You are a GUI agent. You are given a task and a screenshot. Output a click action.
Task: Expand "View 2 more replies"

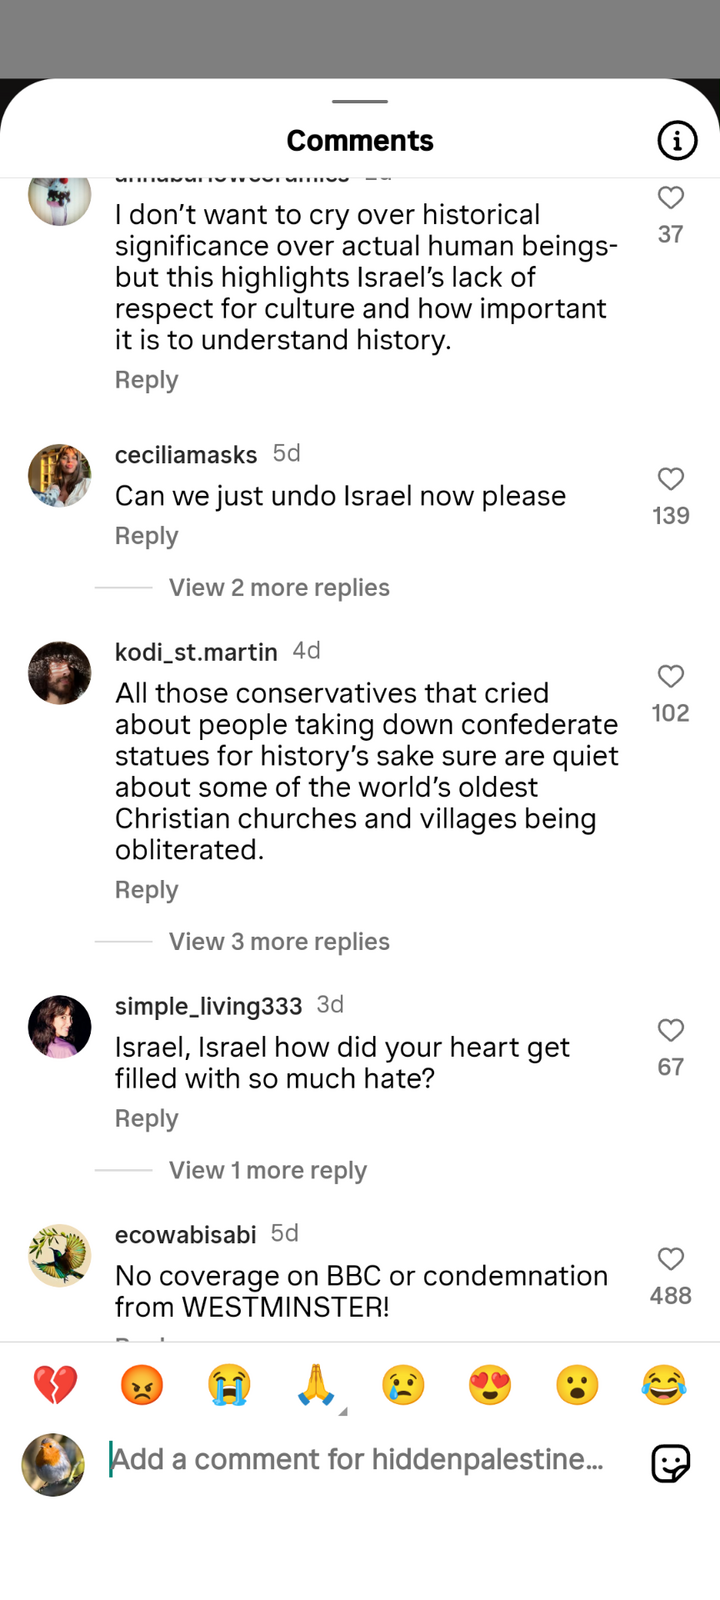(279, 588)
